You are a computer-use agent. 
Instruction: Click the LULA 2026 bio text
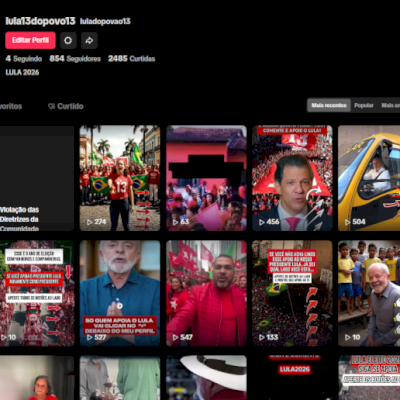pyautogui.click(x=22, y=72)
